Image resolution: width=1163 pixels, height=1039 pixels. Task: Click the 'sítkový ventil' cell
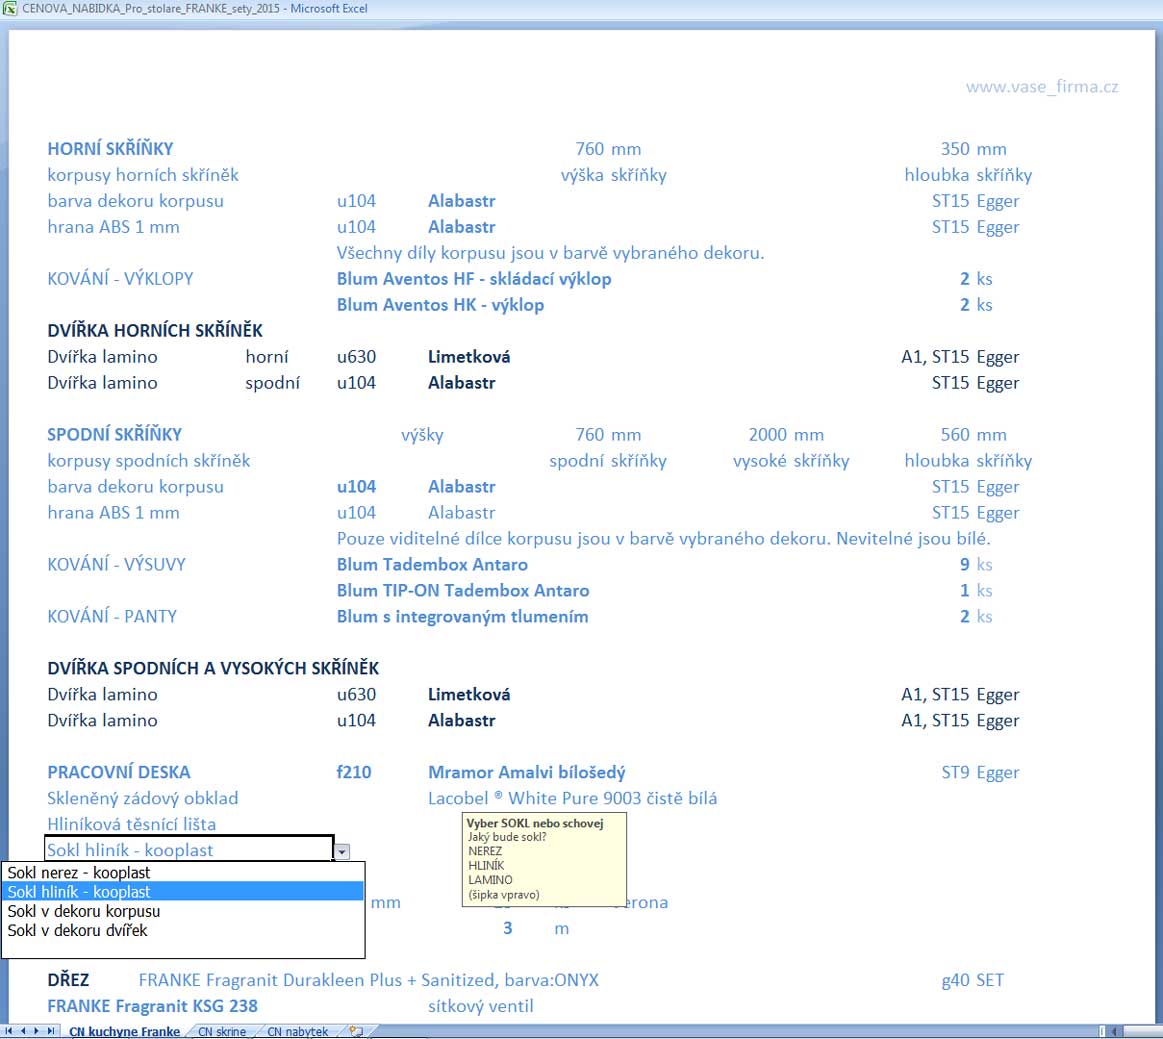481,1006
